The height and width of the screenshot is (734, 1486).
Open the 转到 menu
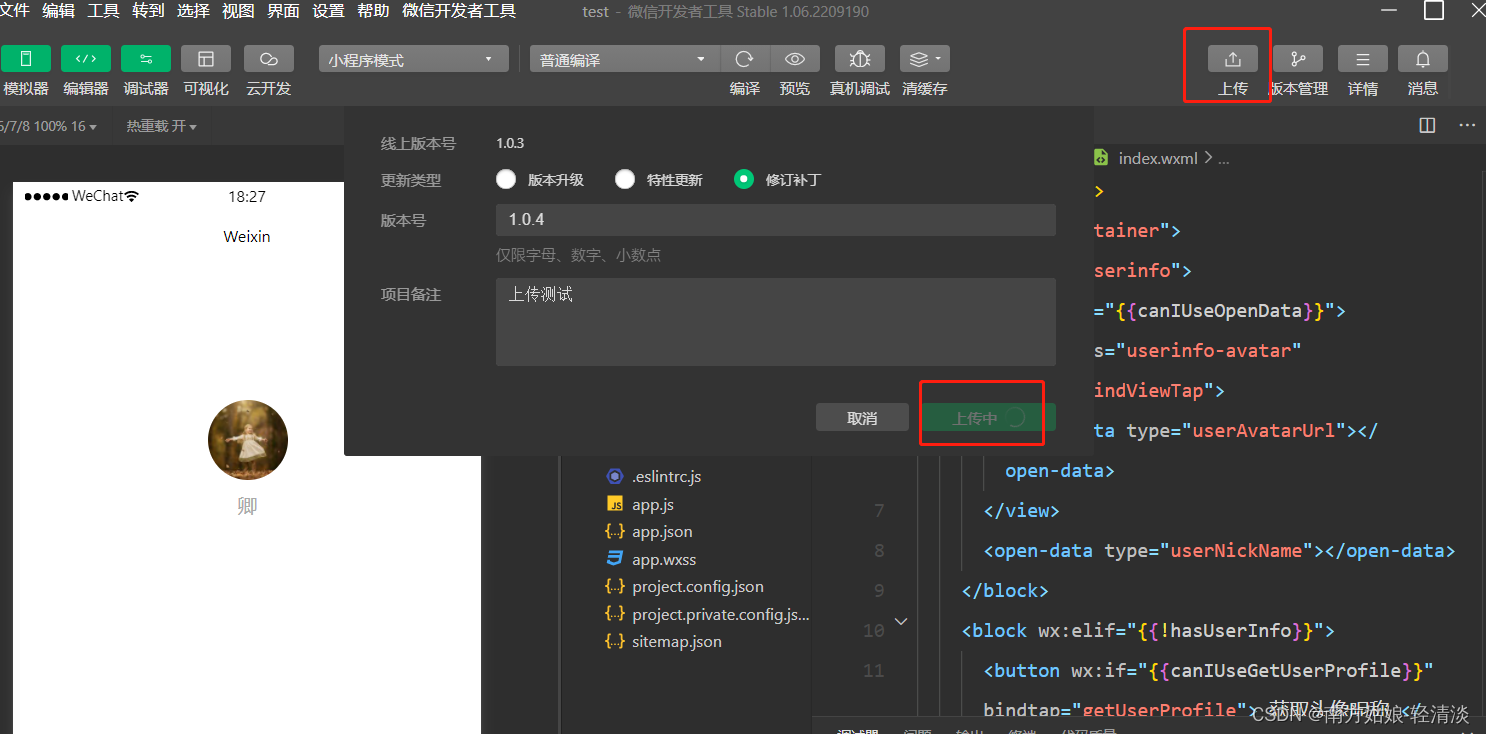coord(148,11)
